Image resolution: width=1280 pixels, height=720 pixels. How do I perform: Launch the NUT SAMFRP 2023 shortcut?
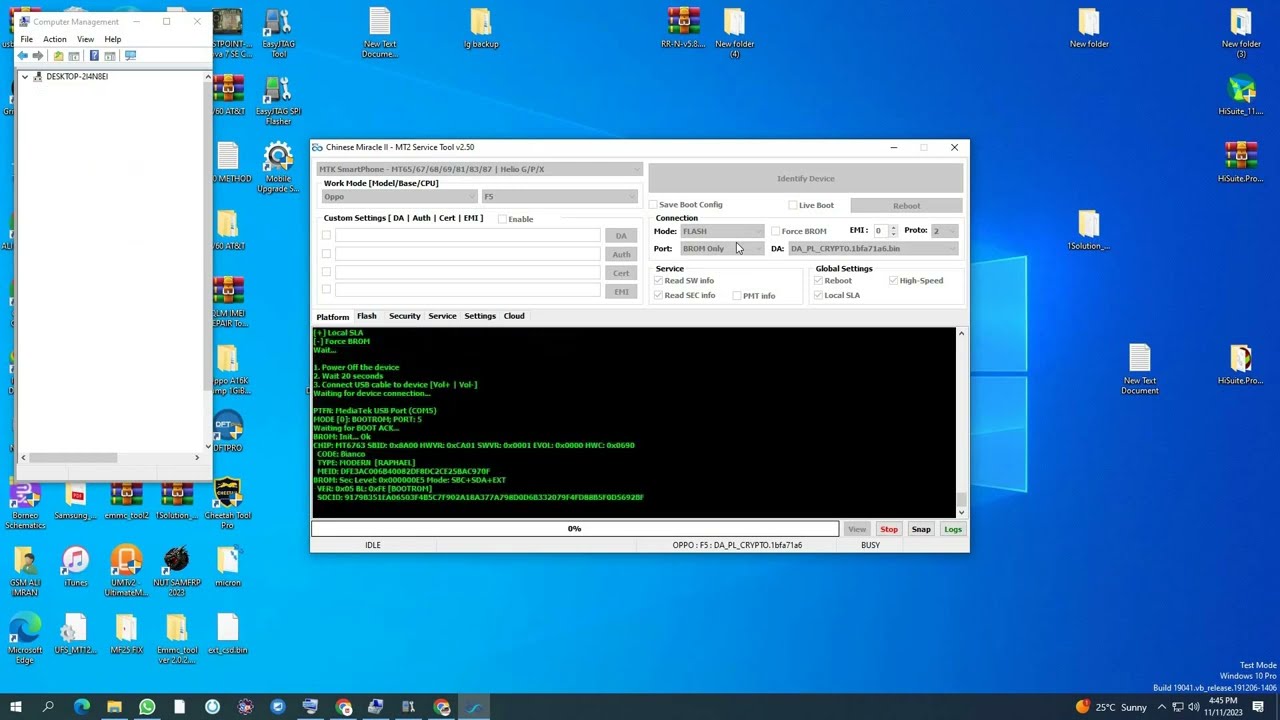(177, 573)
